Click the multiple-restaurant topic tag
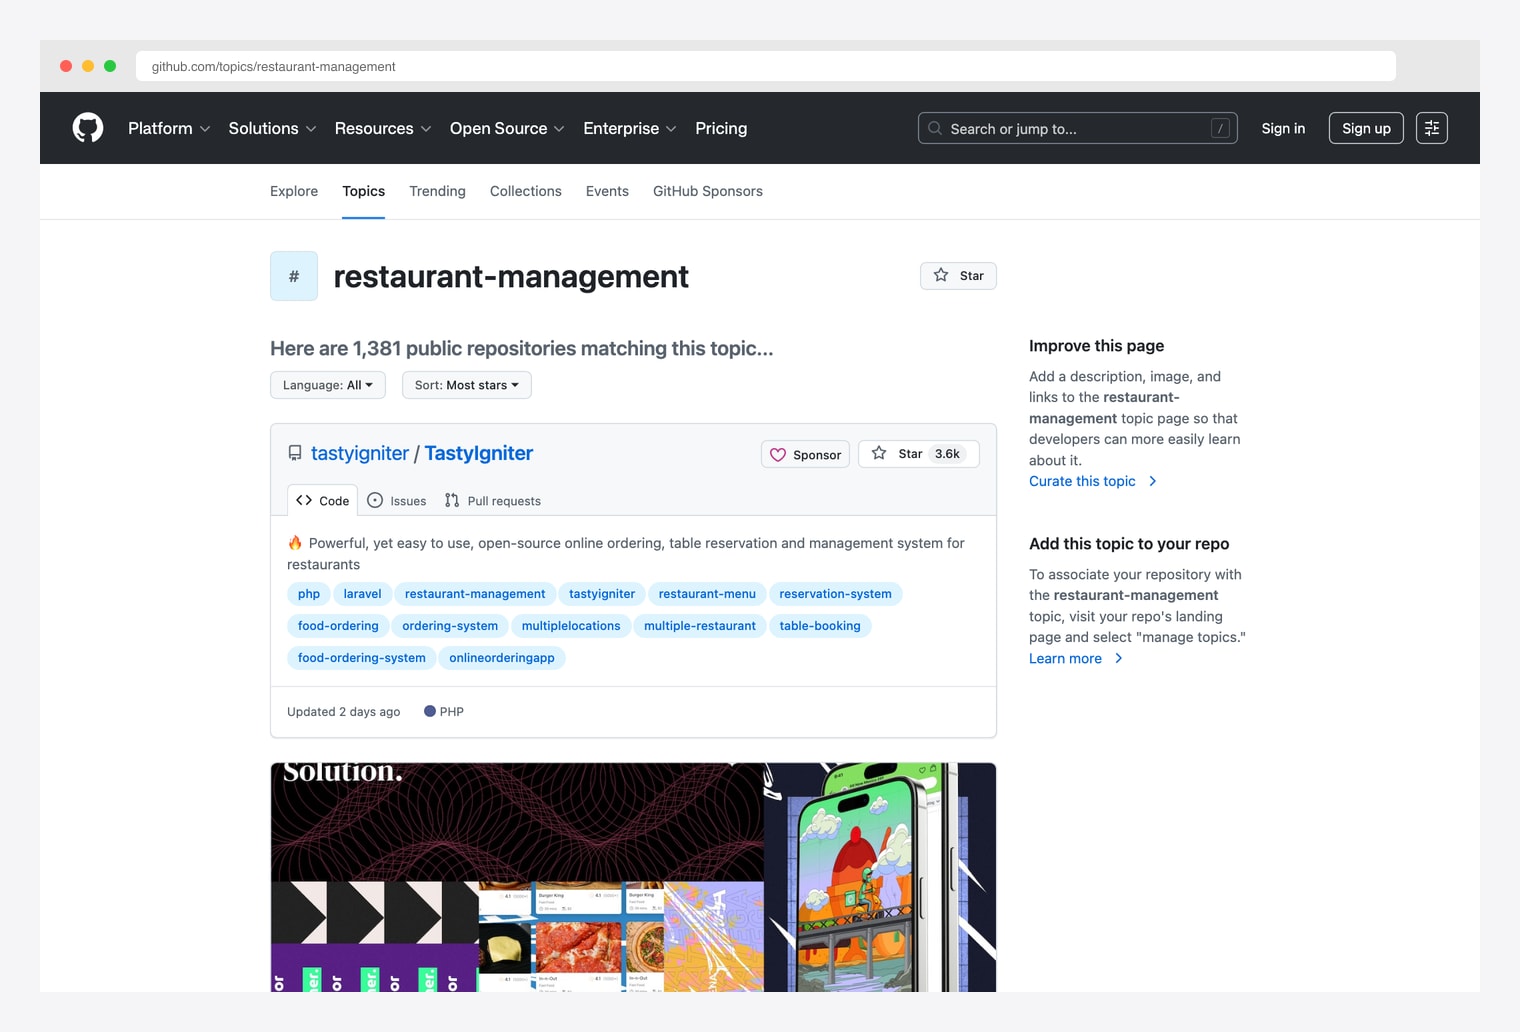 click(700, 626)
